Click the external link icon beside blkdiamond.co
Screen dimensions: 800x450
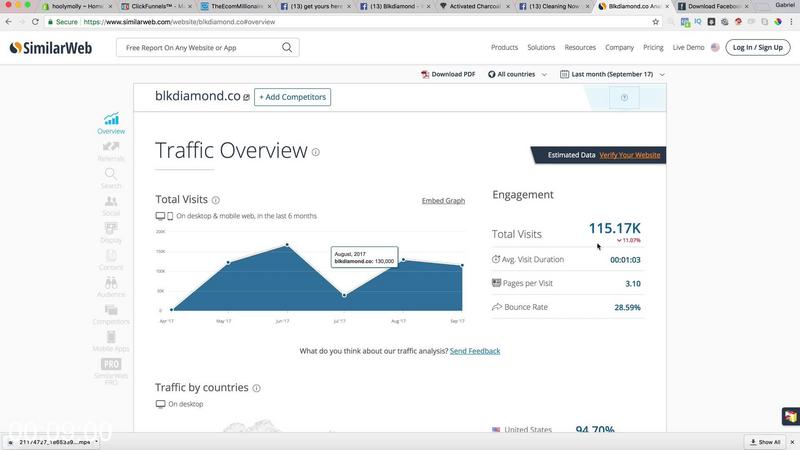tap(246, 97)
